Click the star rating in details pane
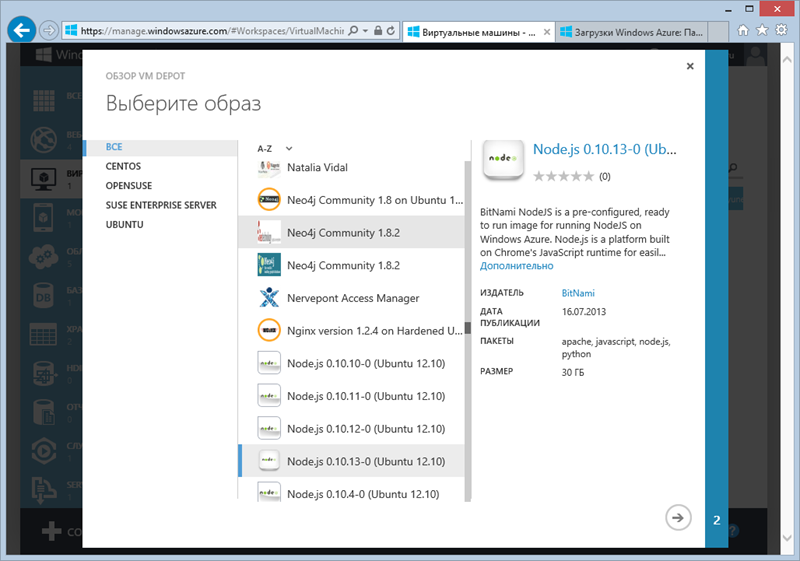The width and height of the screenshot is (800, 561). (563, 176)
